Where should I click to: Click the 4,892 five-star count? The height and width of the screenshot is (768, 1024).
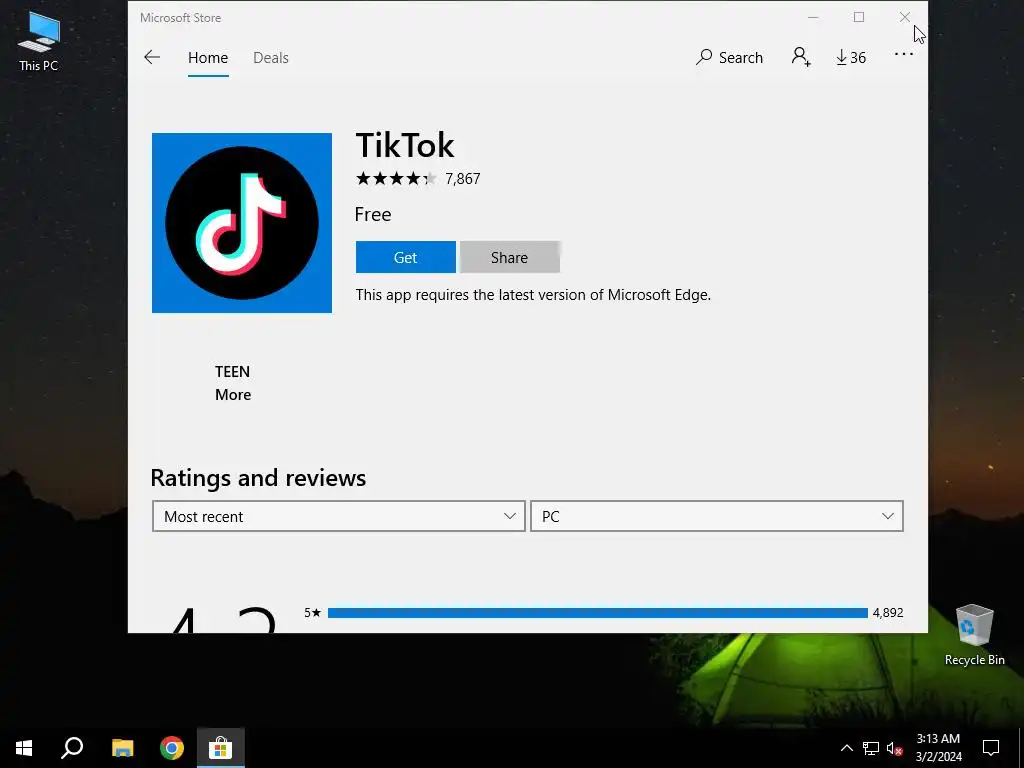888,613
